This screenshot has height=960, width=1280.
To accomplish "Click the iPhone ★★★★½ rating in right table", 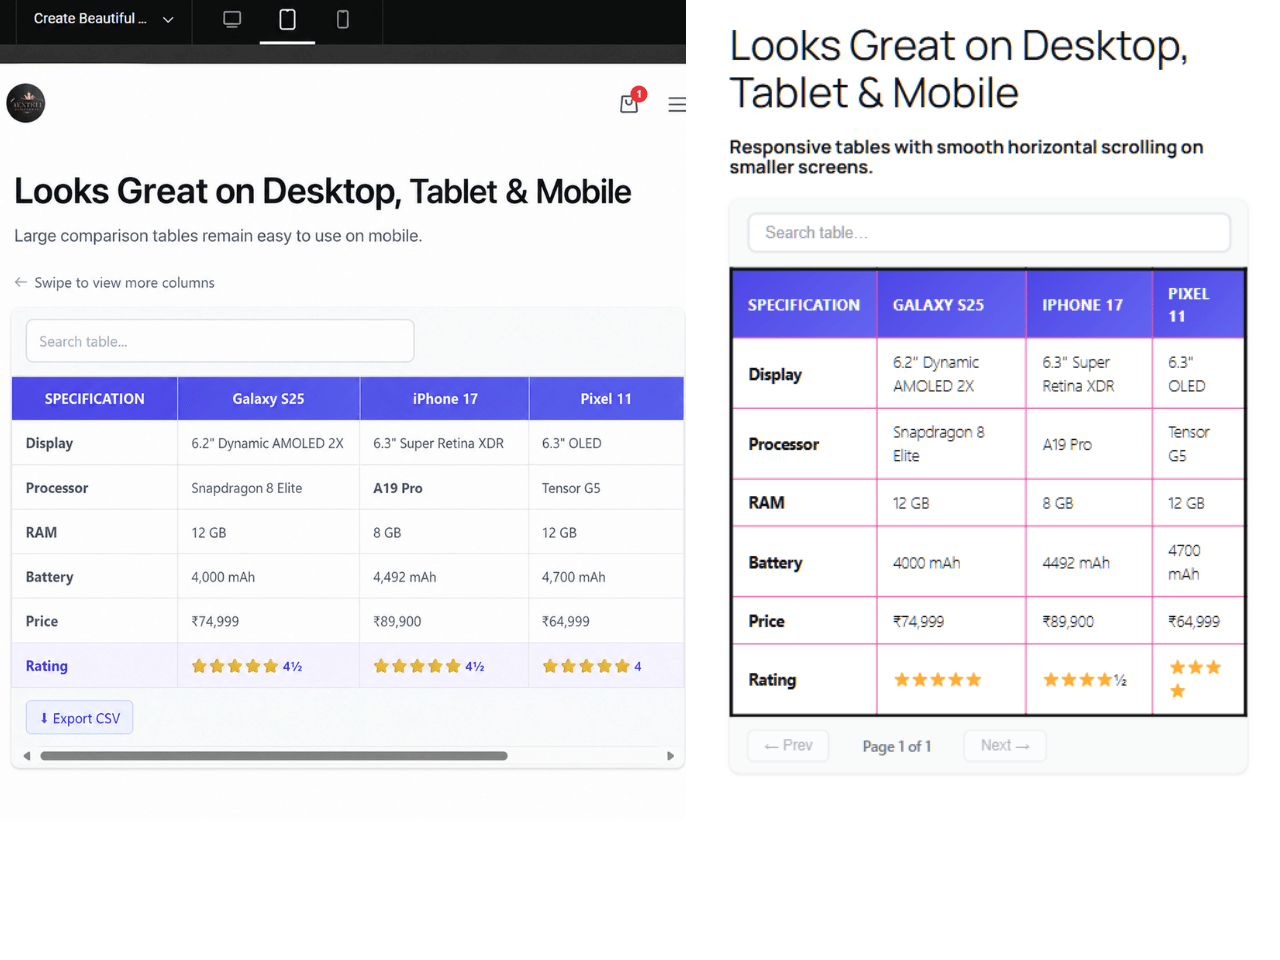I will 1084,680.
